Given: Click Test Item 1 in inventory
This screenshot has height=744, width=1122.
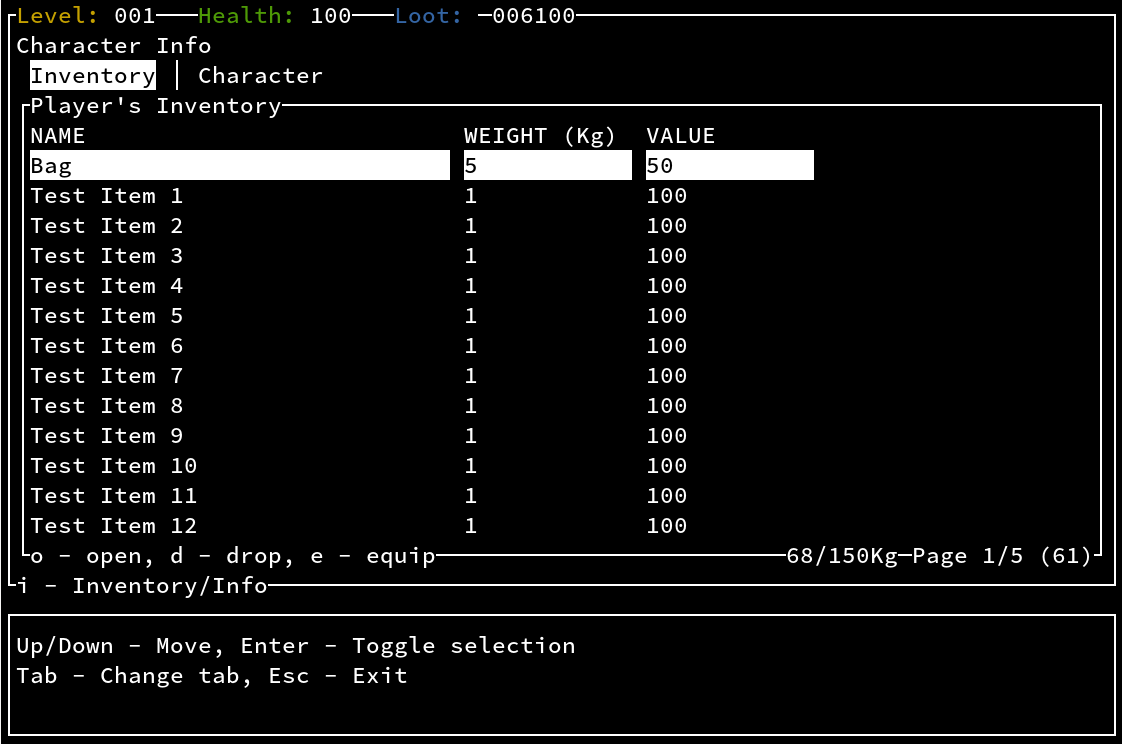Looking at the screenshot, I should pyautogui.click(x=107, y=196).
